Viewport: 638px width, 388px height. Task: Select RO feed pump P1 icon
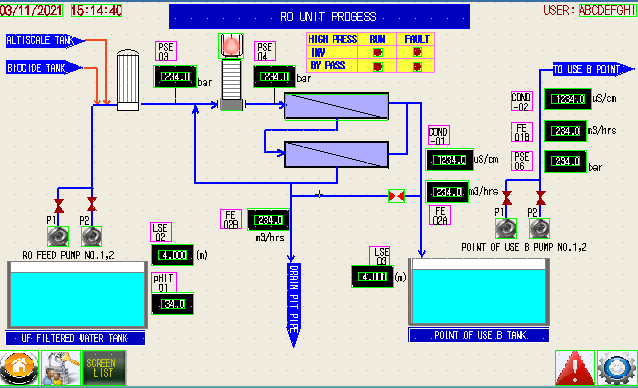[x=58, y=236]
